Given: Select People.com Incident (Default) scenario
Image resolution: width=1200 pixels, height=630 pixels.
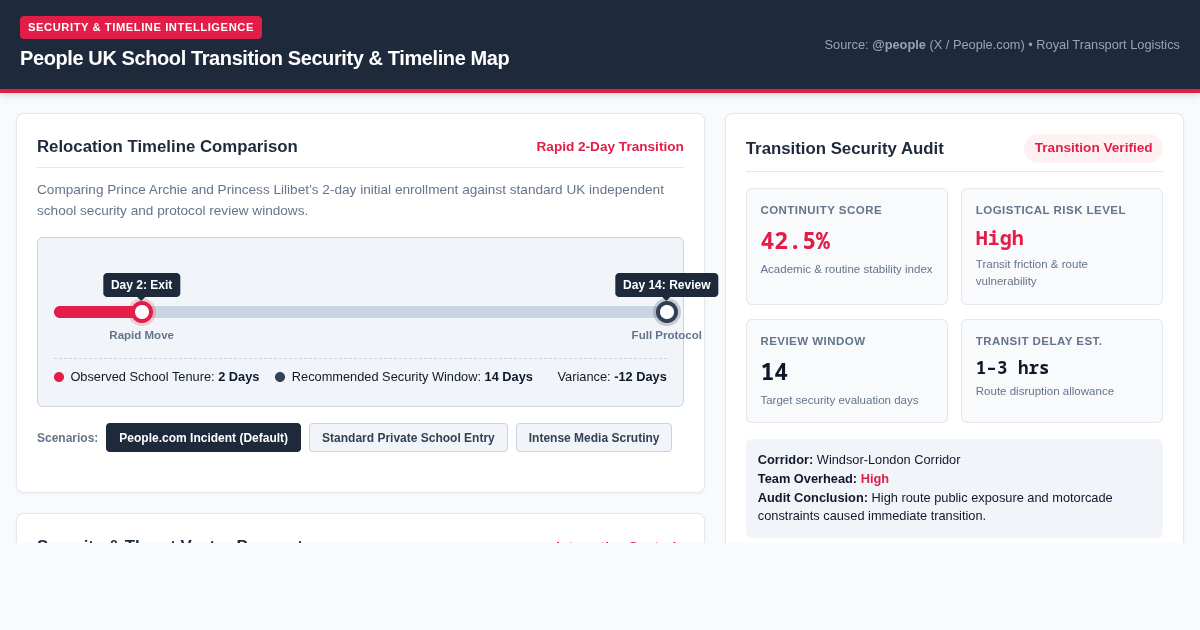Looking at the screenshot, I should tap(203, 437).
